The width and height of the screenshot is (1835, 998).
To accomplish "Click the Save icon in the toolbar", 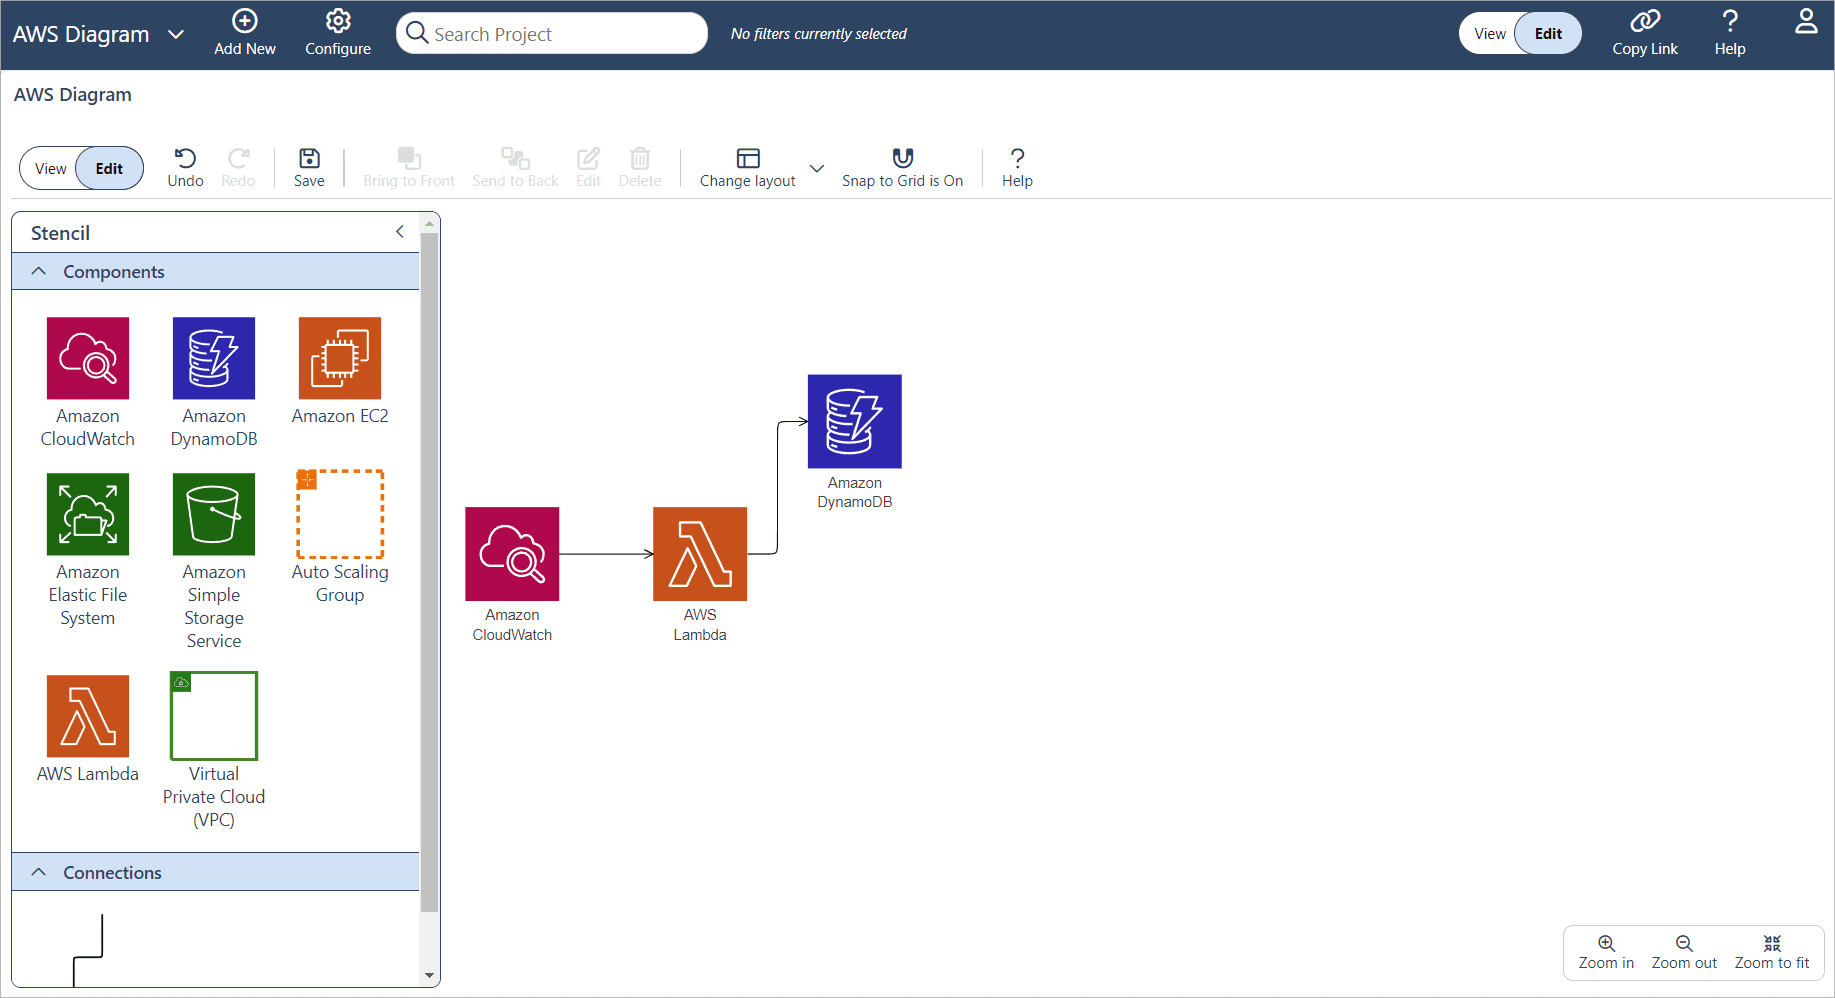I will (x=309, y=167).
